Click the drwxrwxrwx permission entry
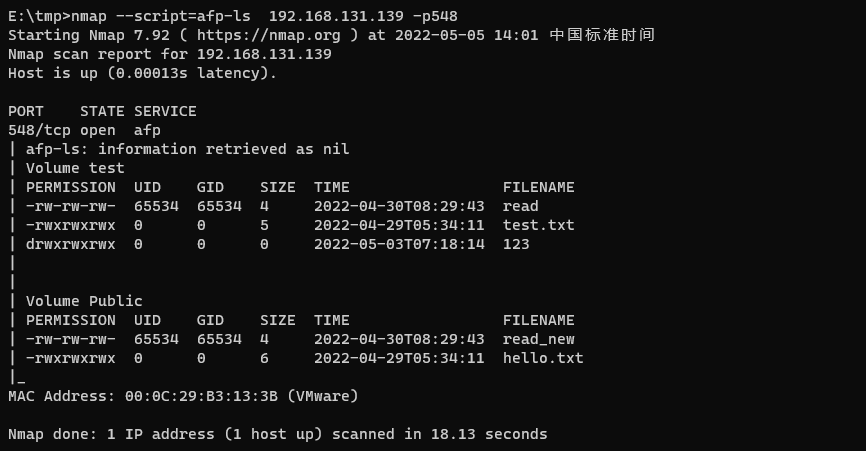The image size is (866, 451). pos(71,244)
